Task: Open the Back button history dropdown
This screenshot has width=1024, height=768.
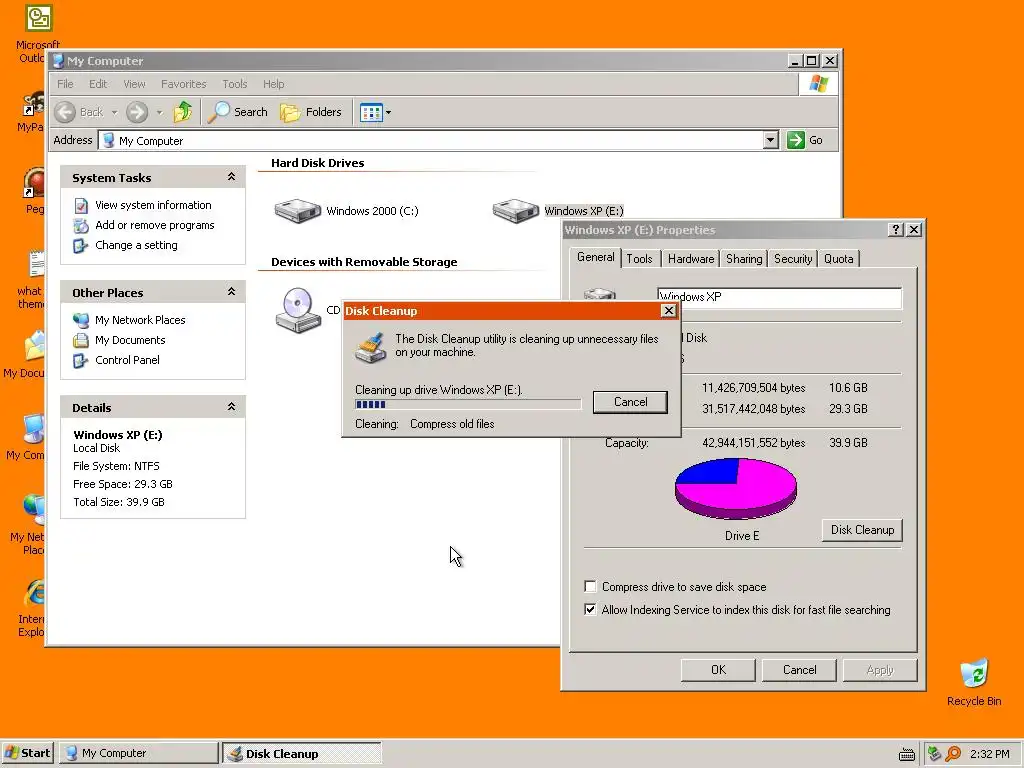Action: [114, 112]
